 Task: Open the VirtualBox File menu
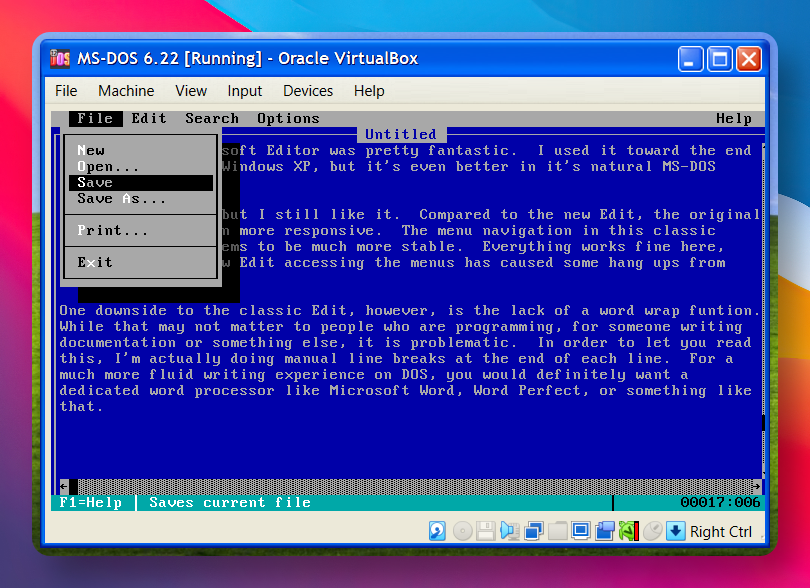[x=66, y=91]
